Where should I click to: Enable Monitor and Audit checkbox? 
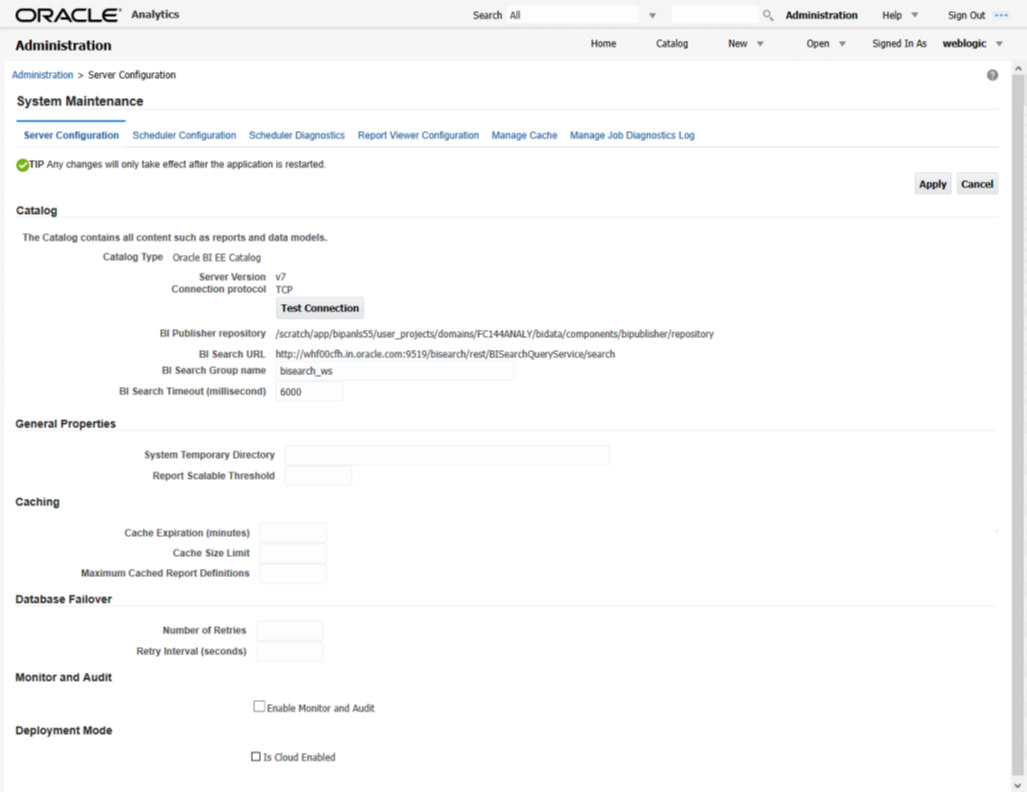coord(259,706)
